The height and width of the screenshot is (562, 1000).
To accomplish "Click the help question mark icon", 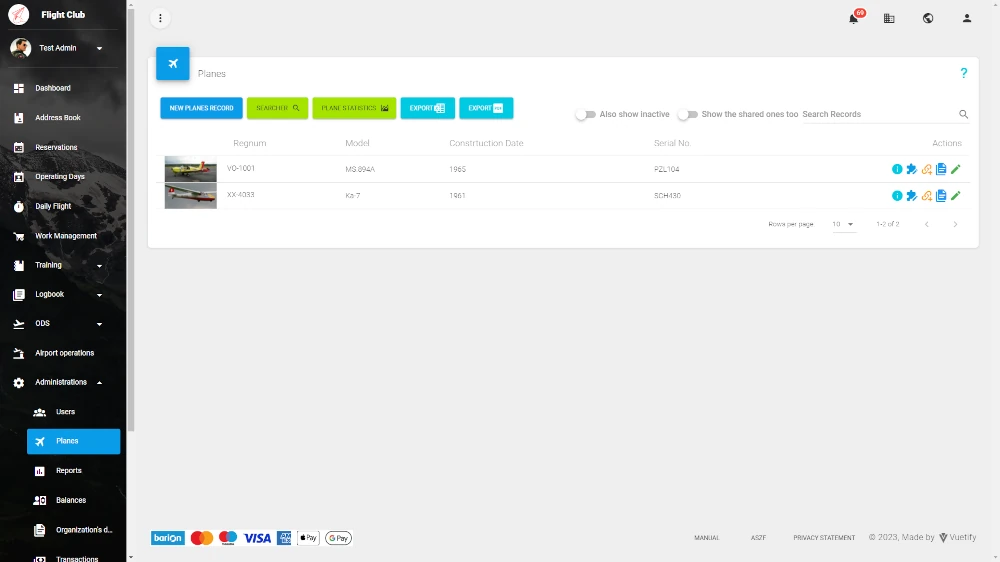I will [964, 73].
